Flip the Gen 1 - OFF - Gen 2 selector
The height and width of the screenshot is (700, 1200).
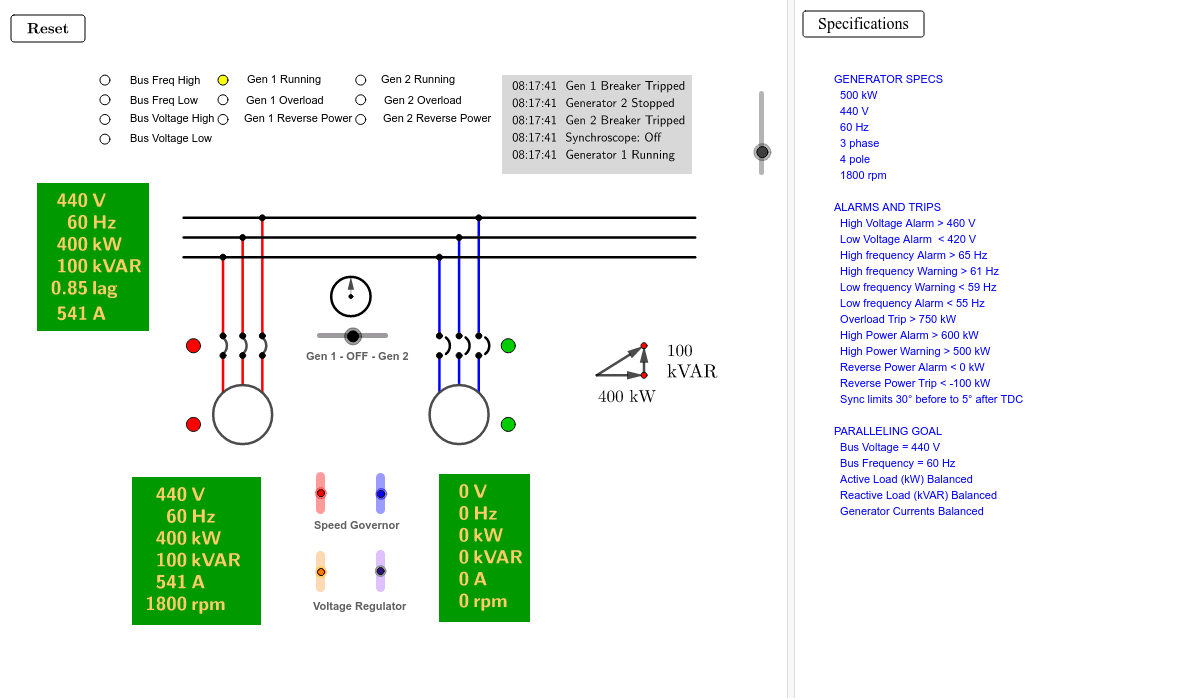point(352,335)
